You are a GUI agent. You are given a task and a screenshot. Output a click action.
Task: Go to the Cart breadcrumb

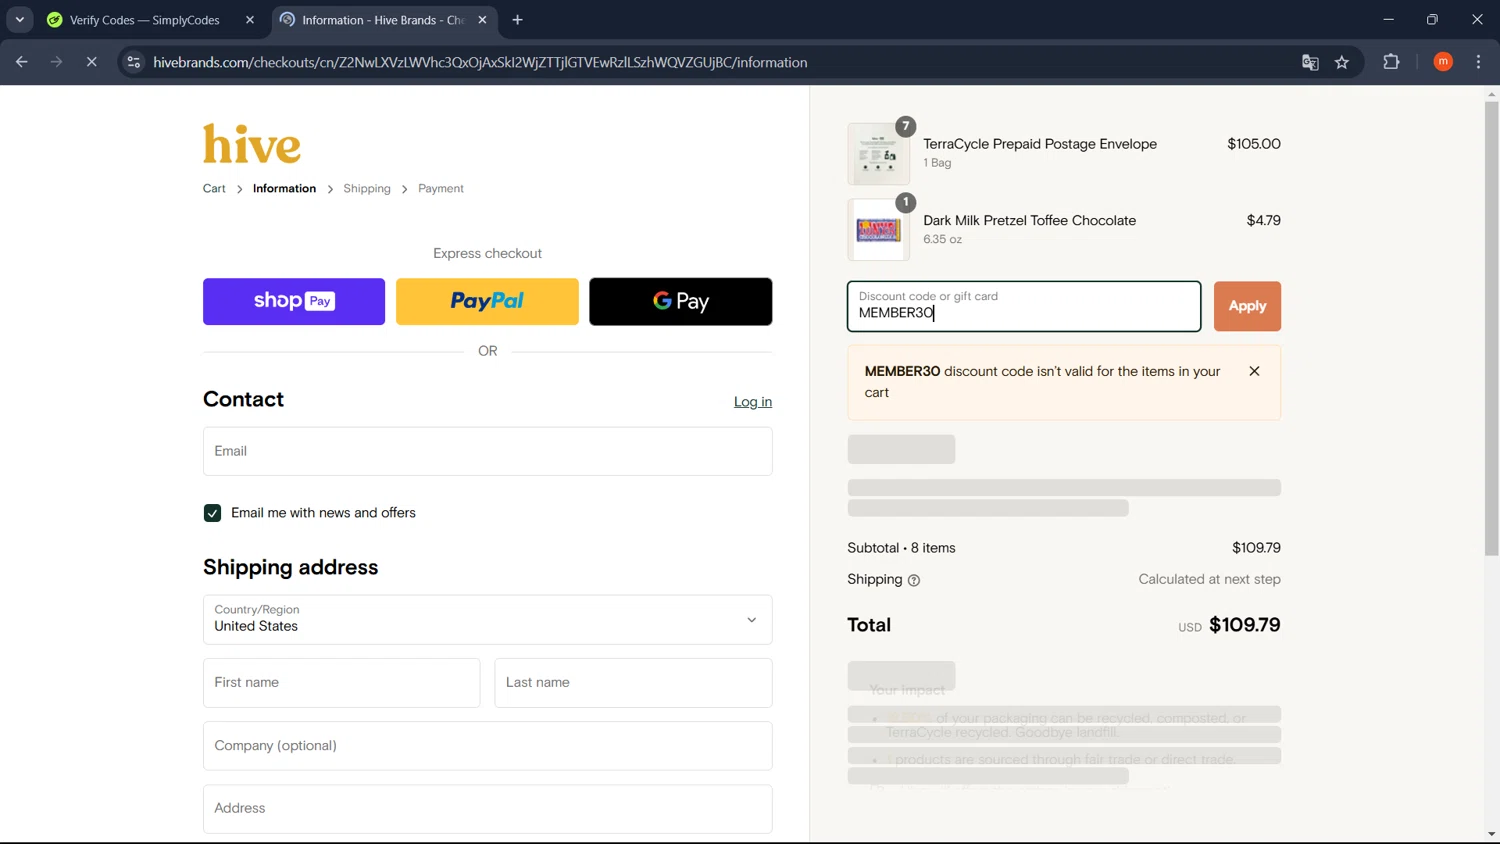click(214, 188)
